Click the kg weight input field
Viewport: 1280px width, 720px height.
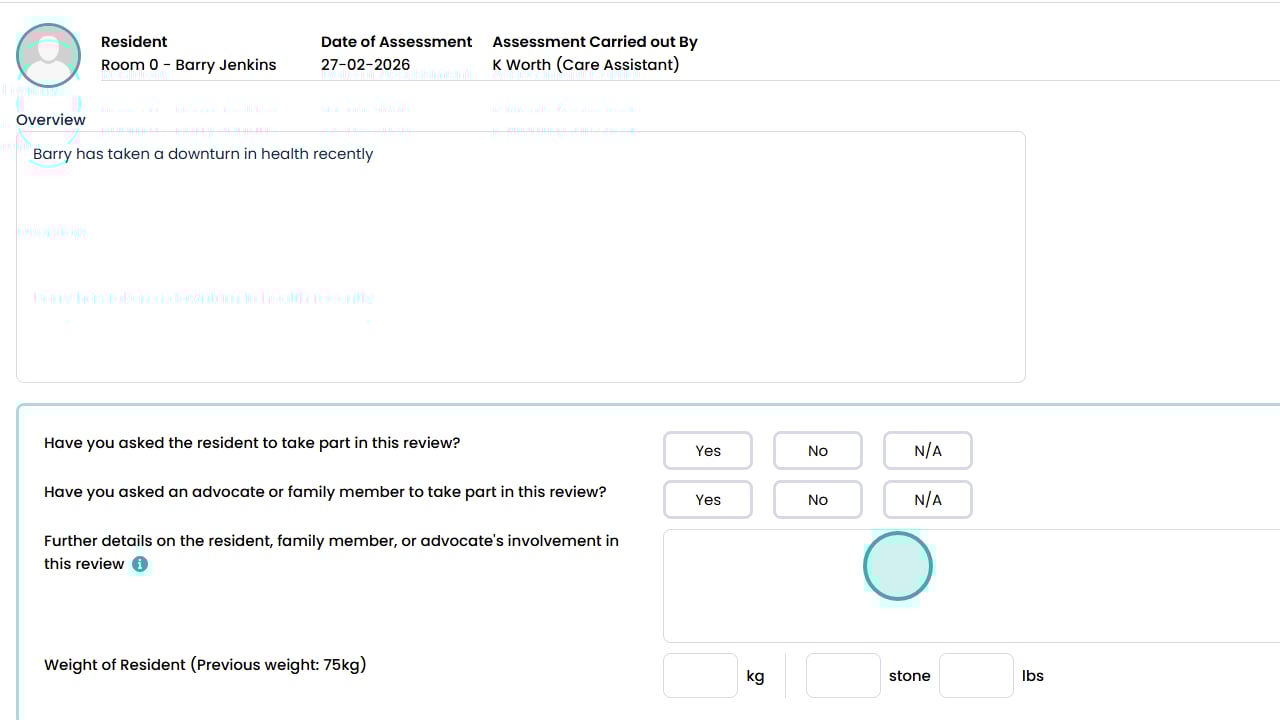pyautogui.click(x=700, y=676)
